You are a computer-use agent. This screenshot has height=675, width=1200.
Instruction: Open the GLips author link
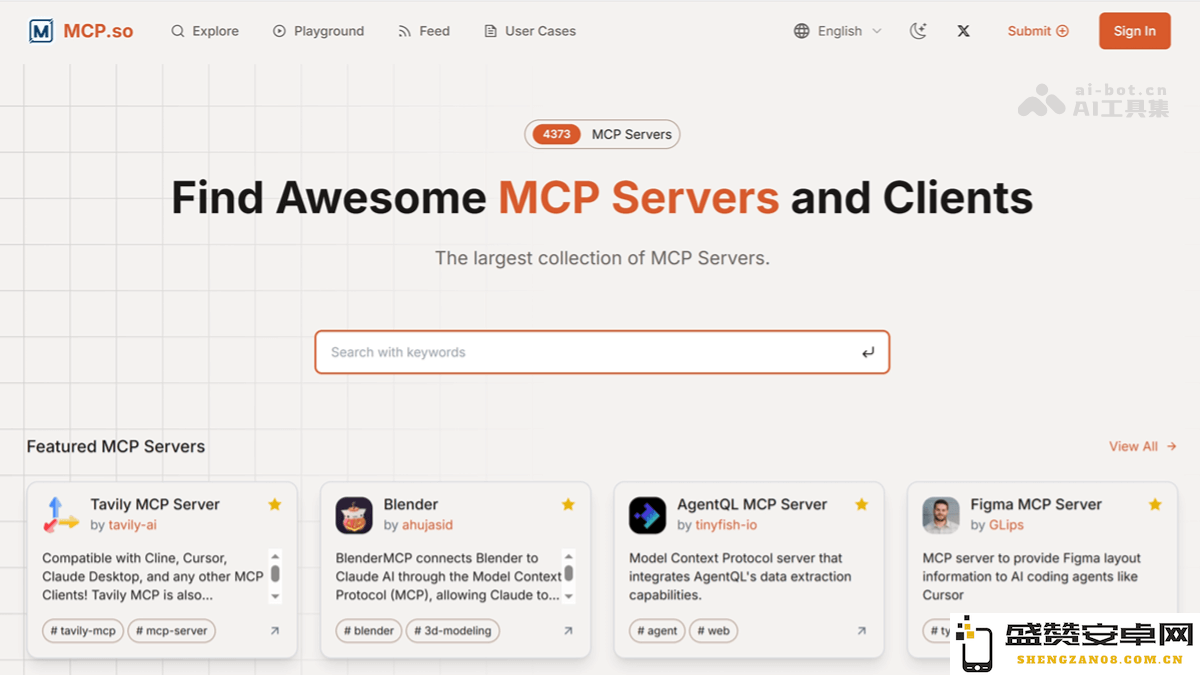click(x=1006, y=525)
